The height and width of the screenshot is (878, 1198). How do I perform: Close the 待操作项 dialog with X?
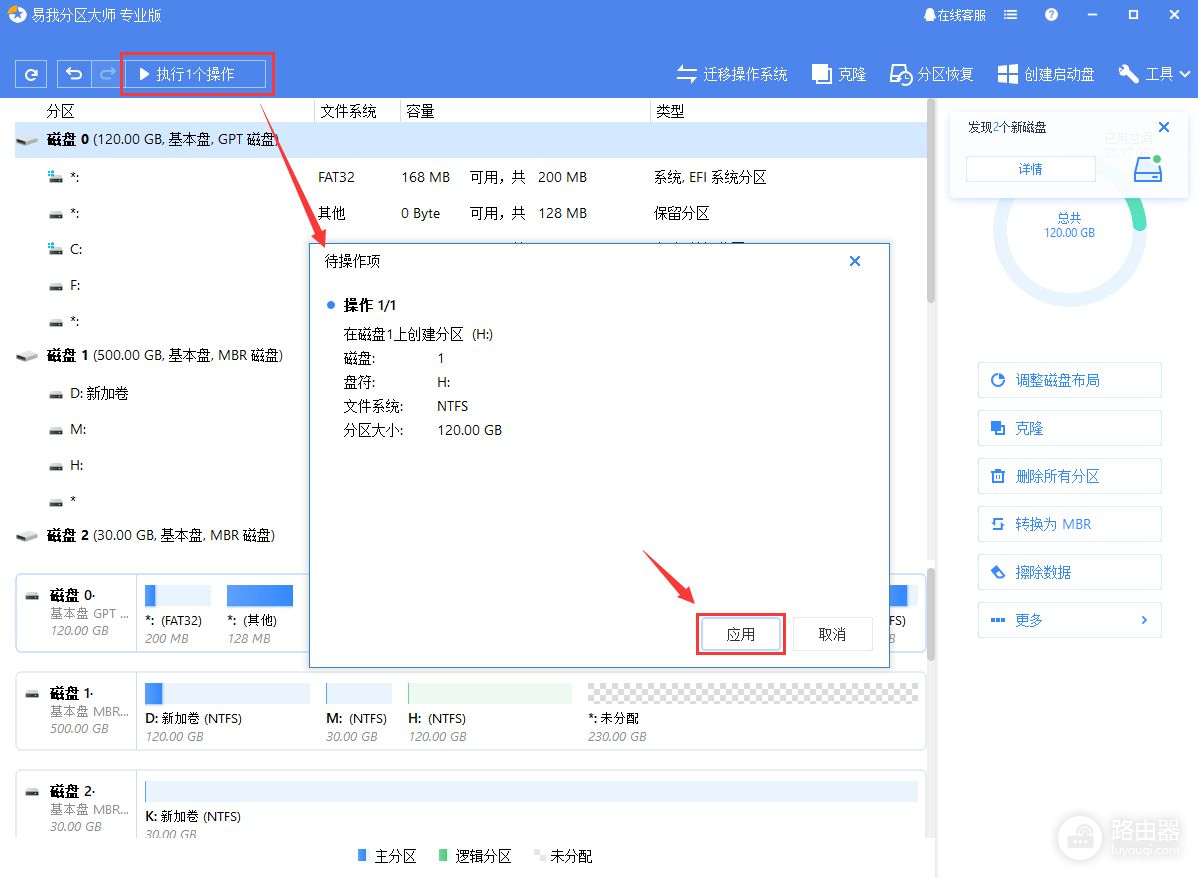(x=855, y=261)
